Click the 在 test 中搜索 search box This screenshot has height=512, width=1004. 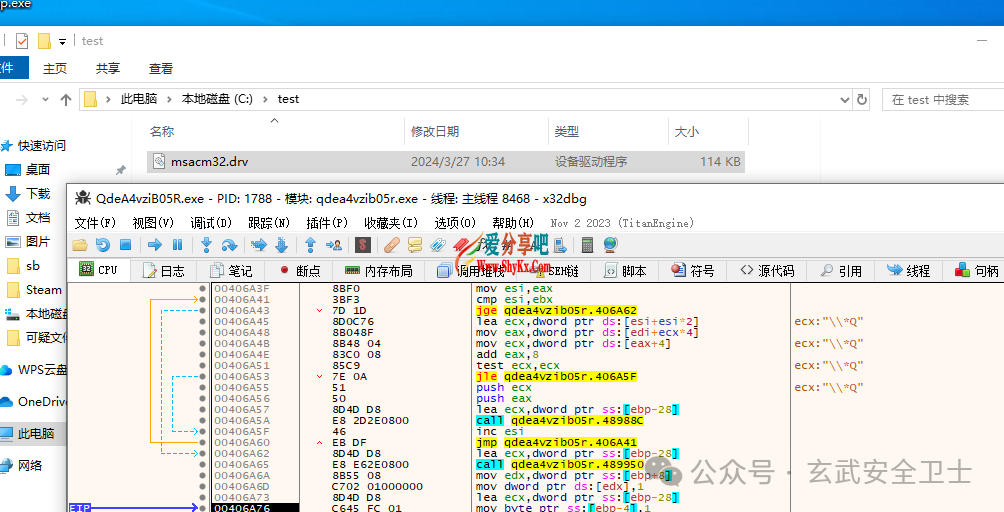940,99
